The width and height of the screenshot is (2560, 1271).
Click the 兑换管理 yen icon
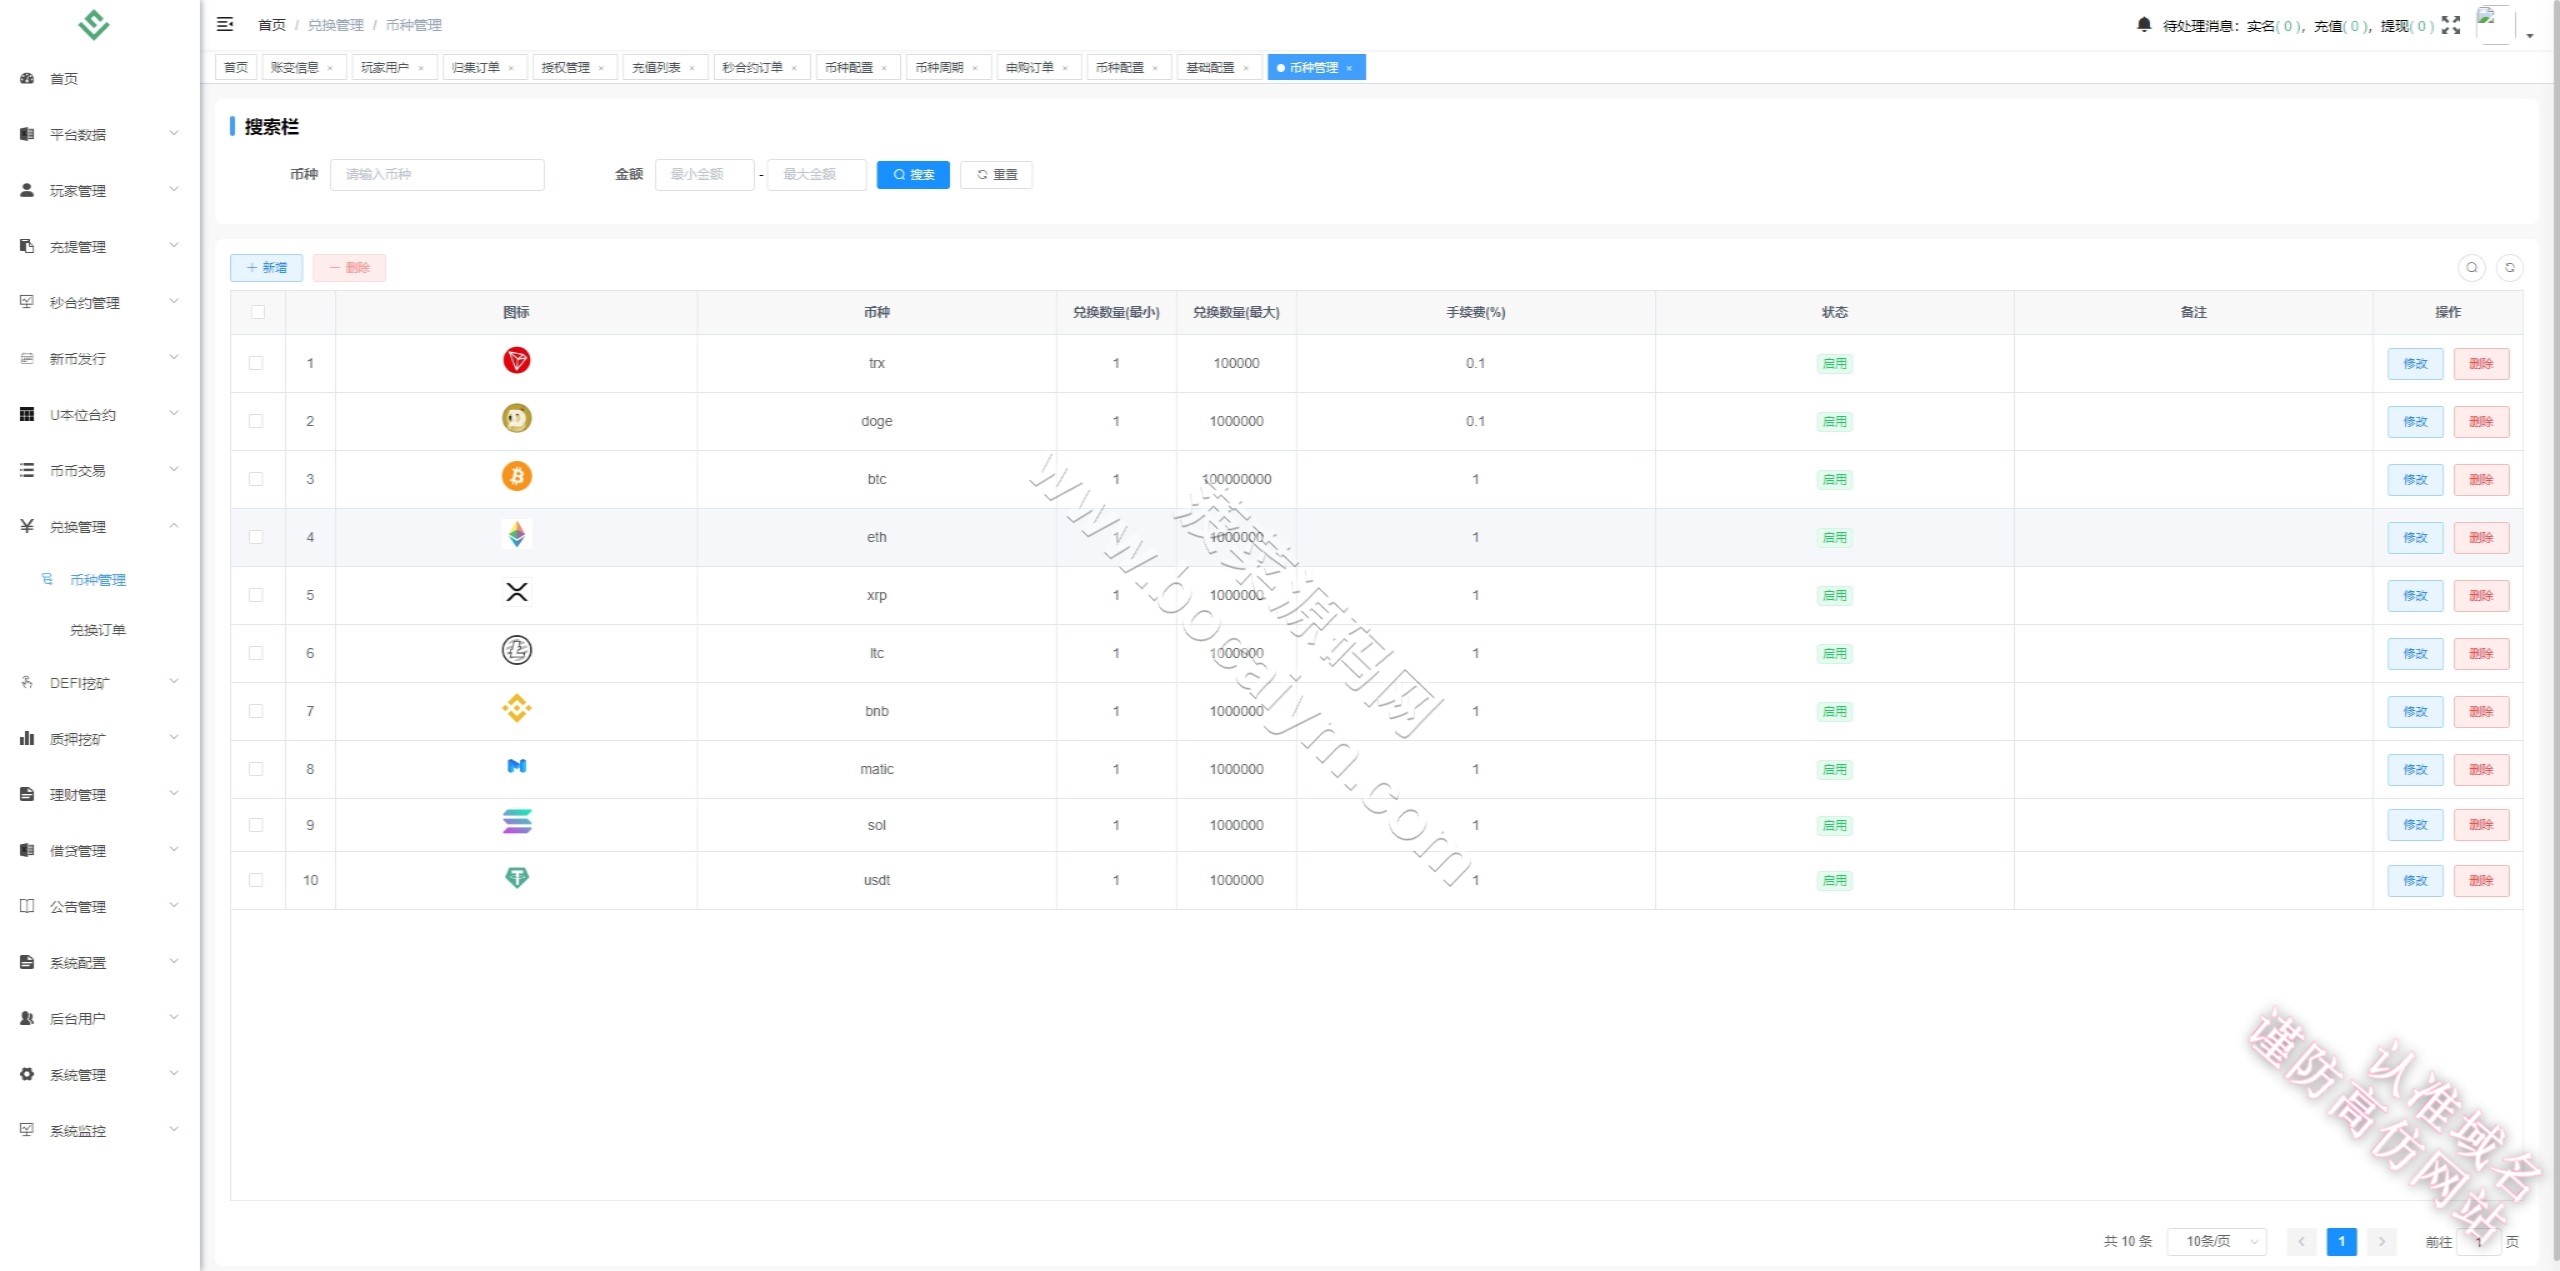click(27, 526)
